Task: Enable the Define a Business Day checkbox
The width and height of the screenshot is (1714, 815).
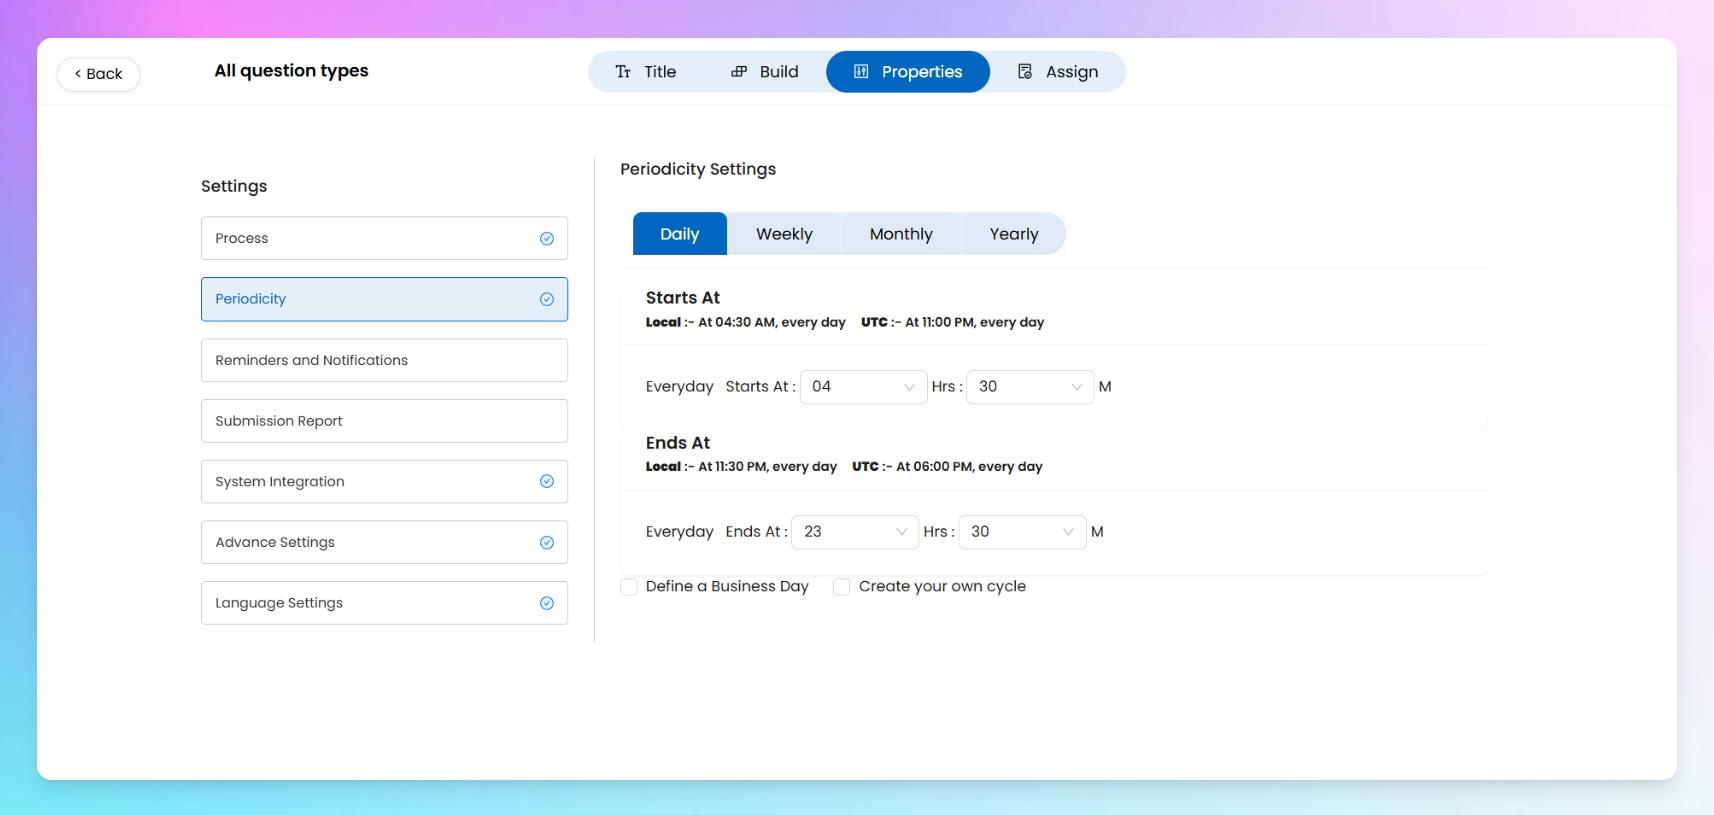Action: click(x=629, y=587)
